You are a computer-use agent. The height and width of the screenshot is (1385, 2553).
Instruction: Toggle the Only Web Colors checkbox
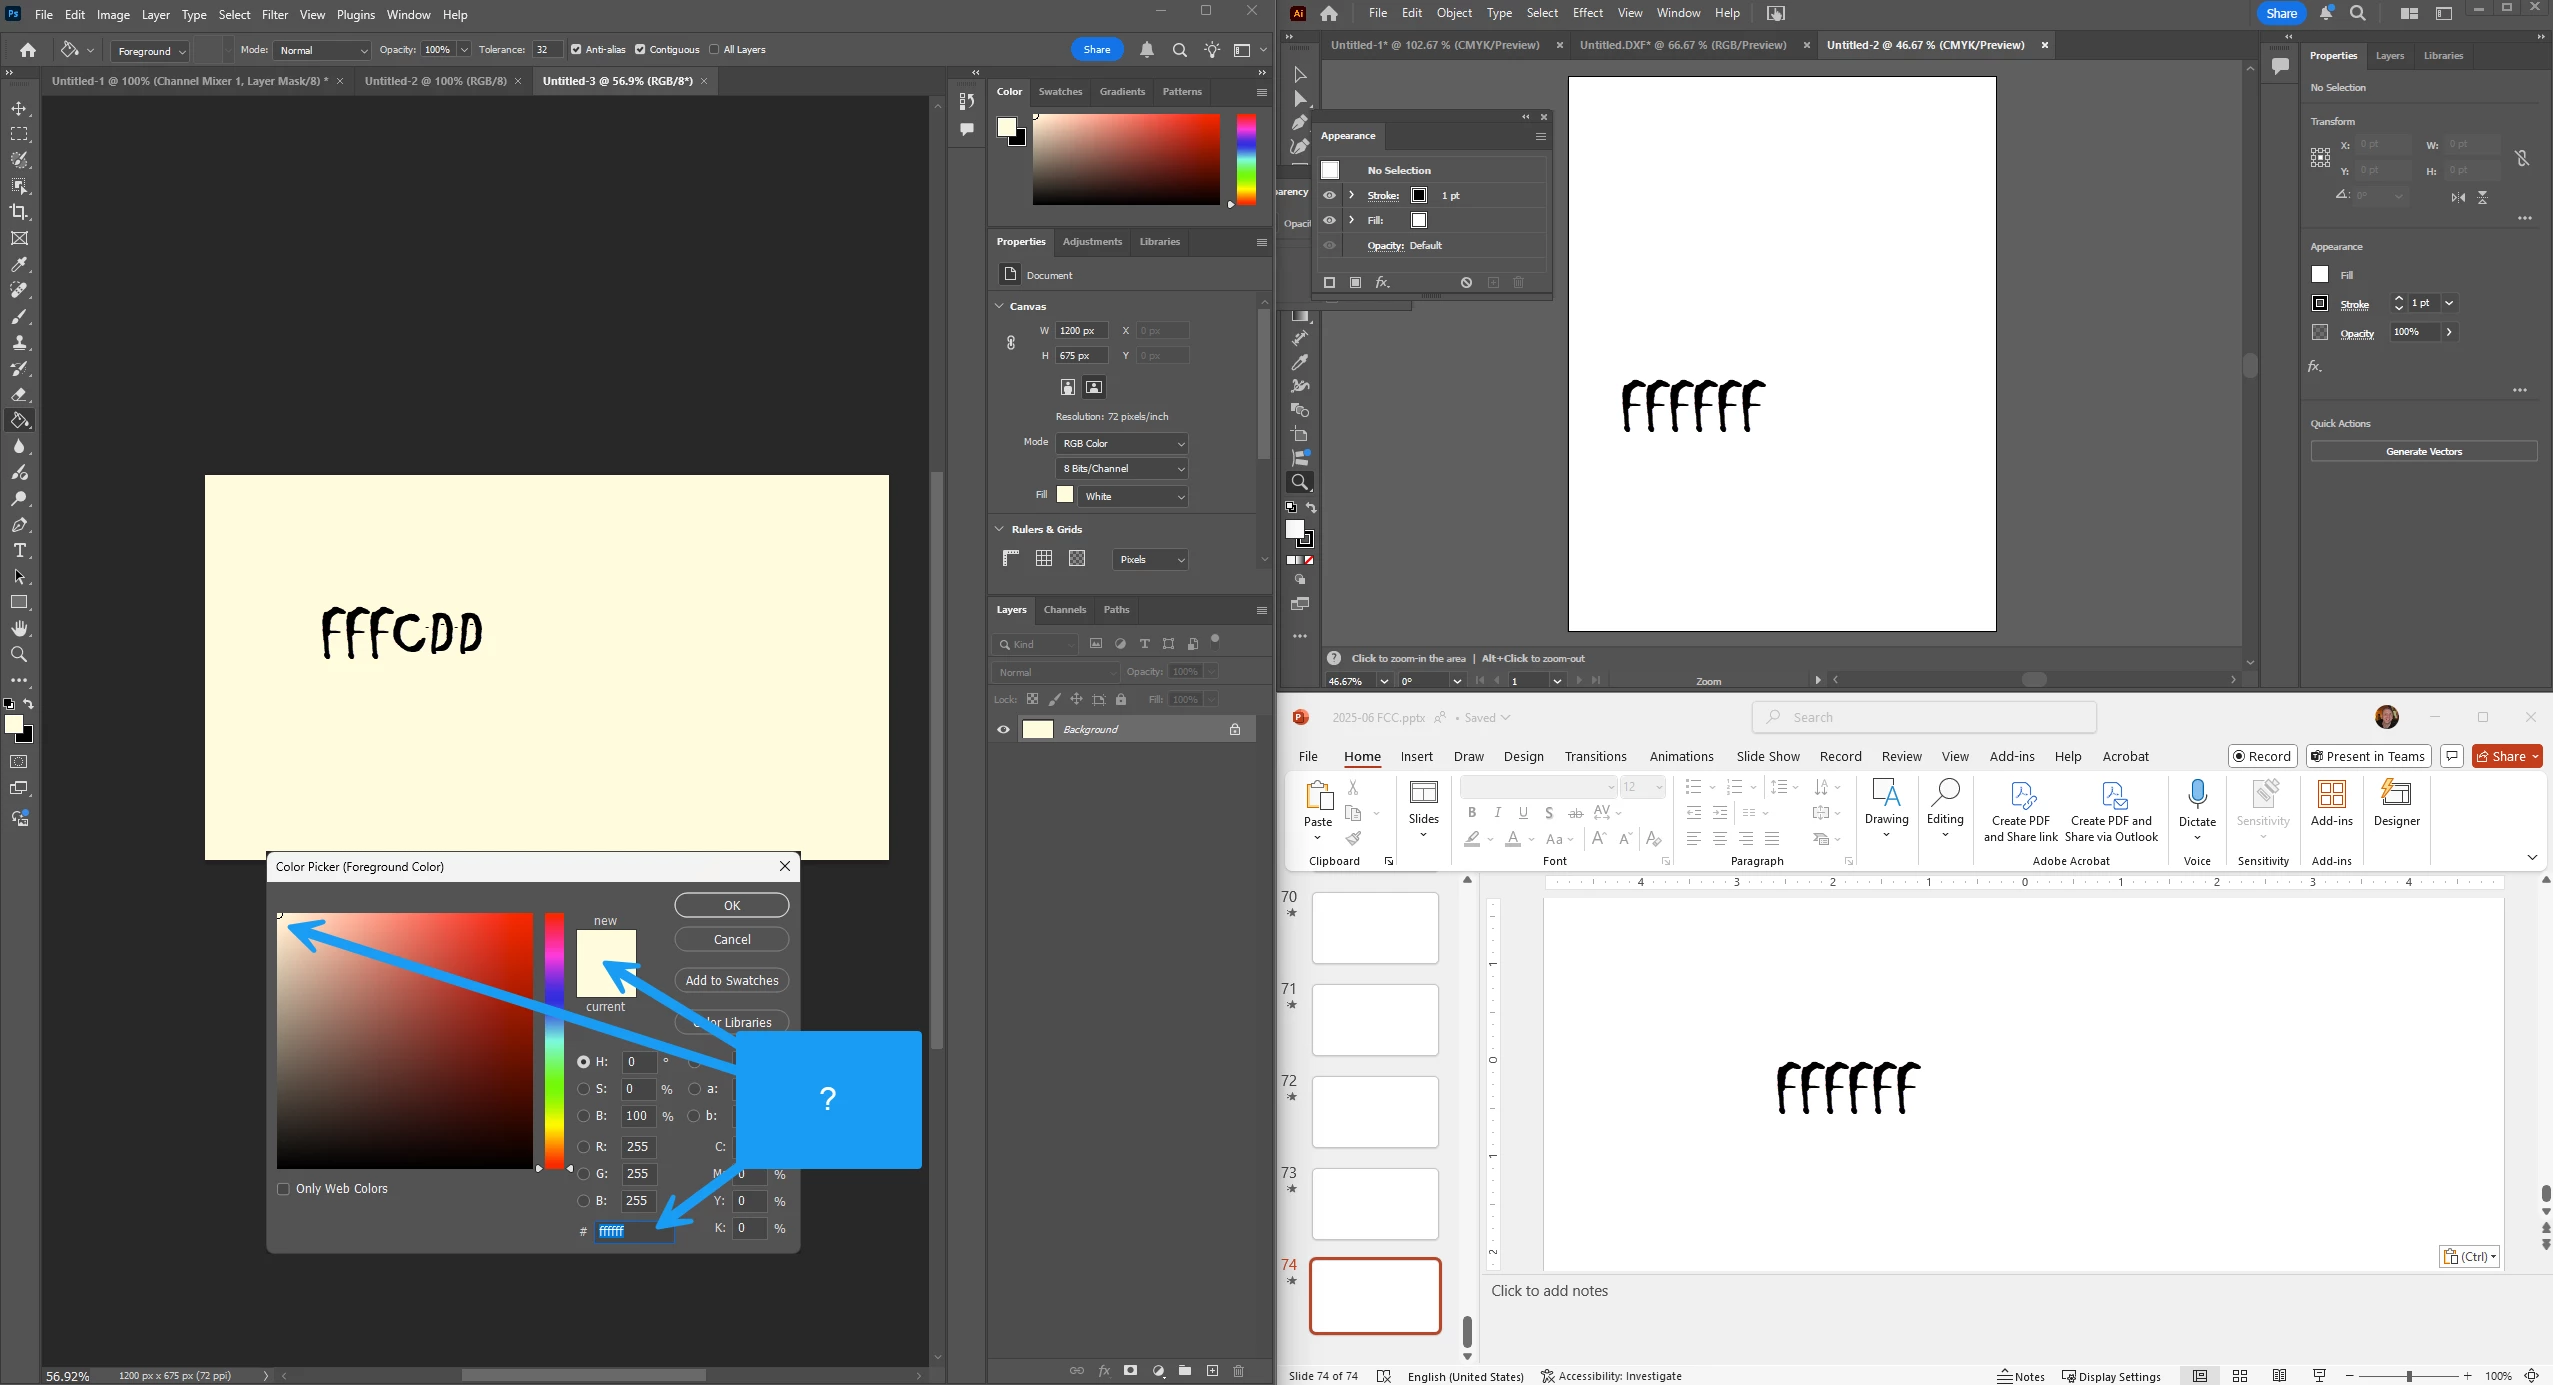coord(284,1189)
